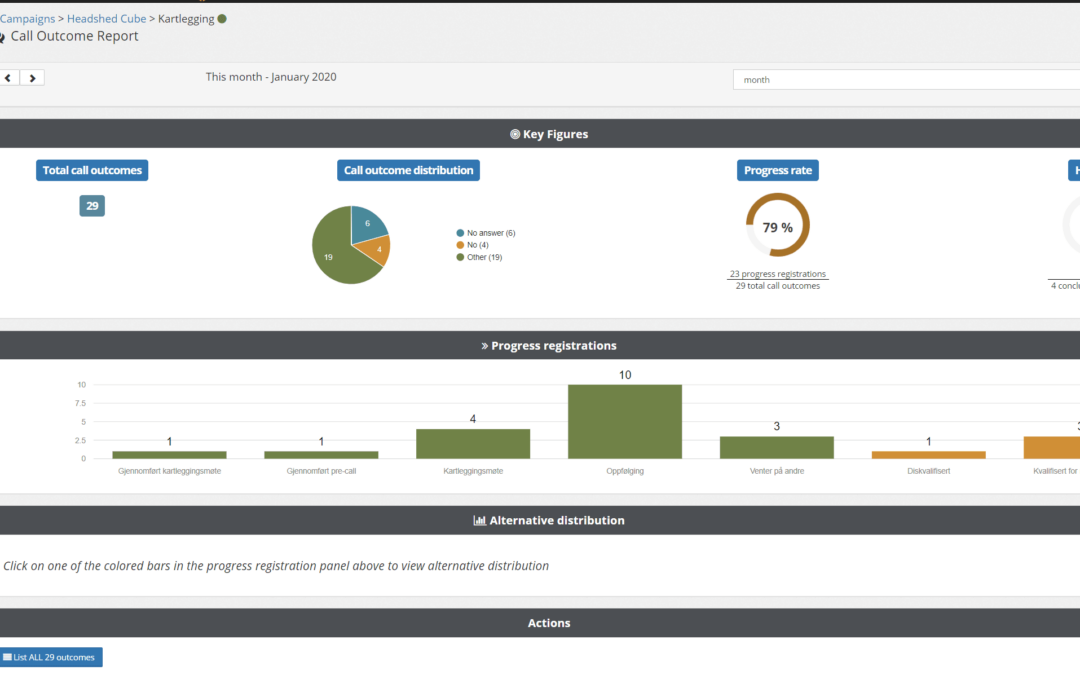Click the green status dot next to Kartlegging
Viewport: 1080px width, 675px height.
(222, 19)
